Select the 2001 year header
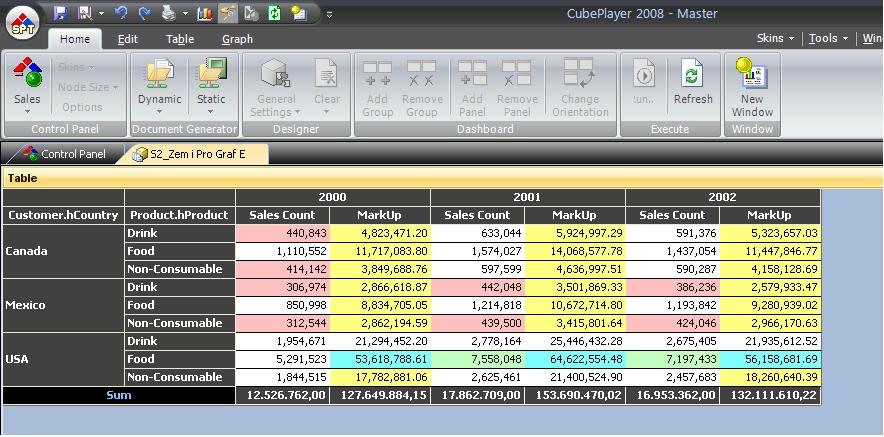Viewport: 884px width, 437px height. (528, 197)
